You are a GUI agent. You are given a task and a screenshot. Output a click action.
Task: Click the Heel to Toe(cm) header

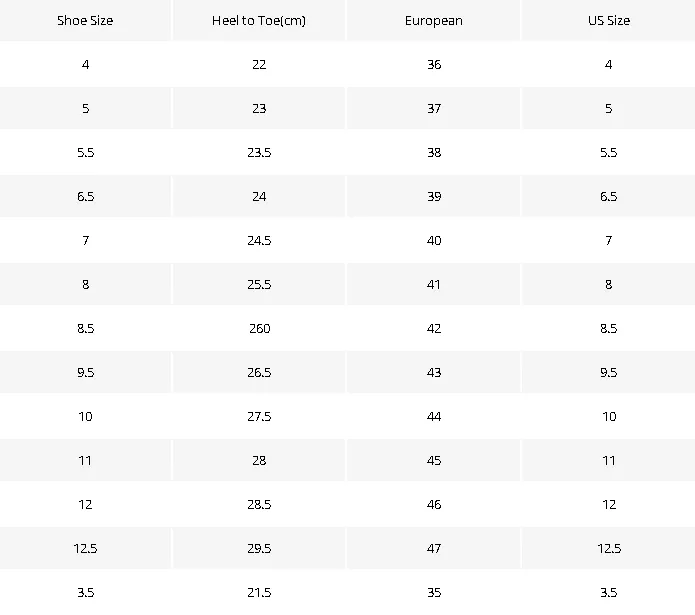(259, 20)
